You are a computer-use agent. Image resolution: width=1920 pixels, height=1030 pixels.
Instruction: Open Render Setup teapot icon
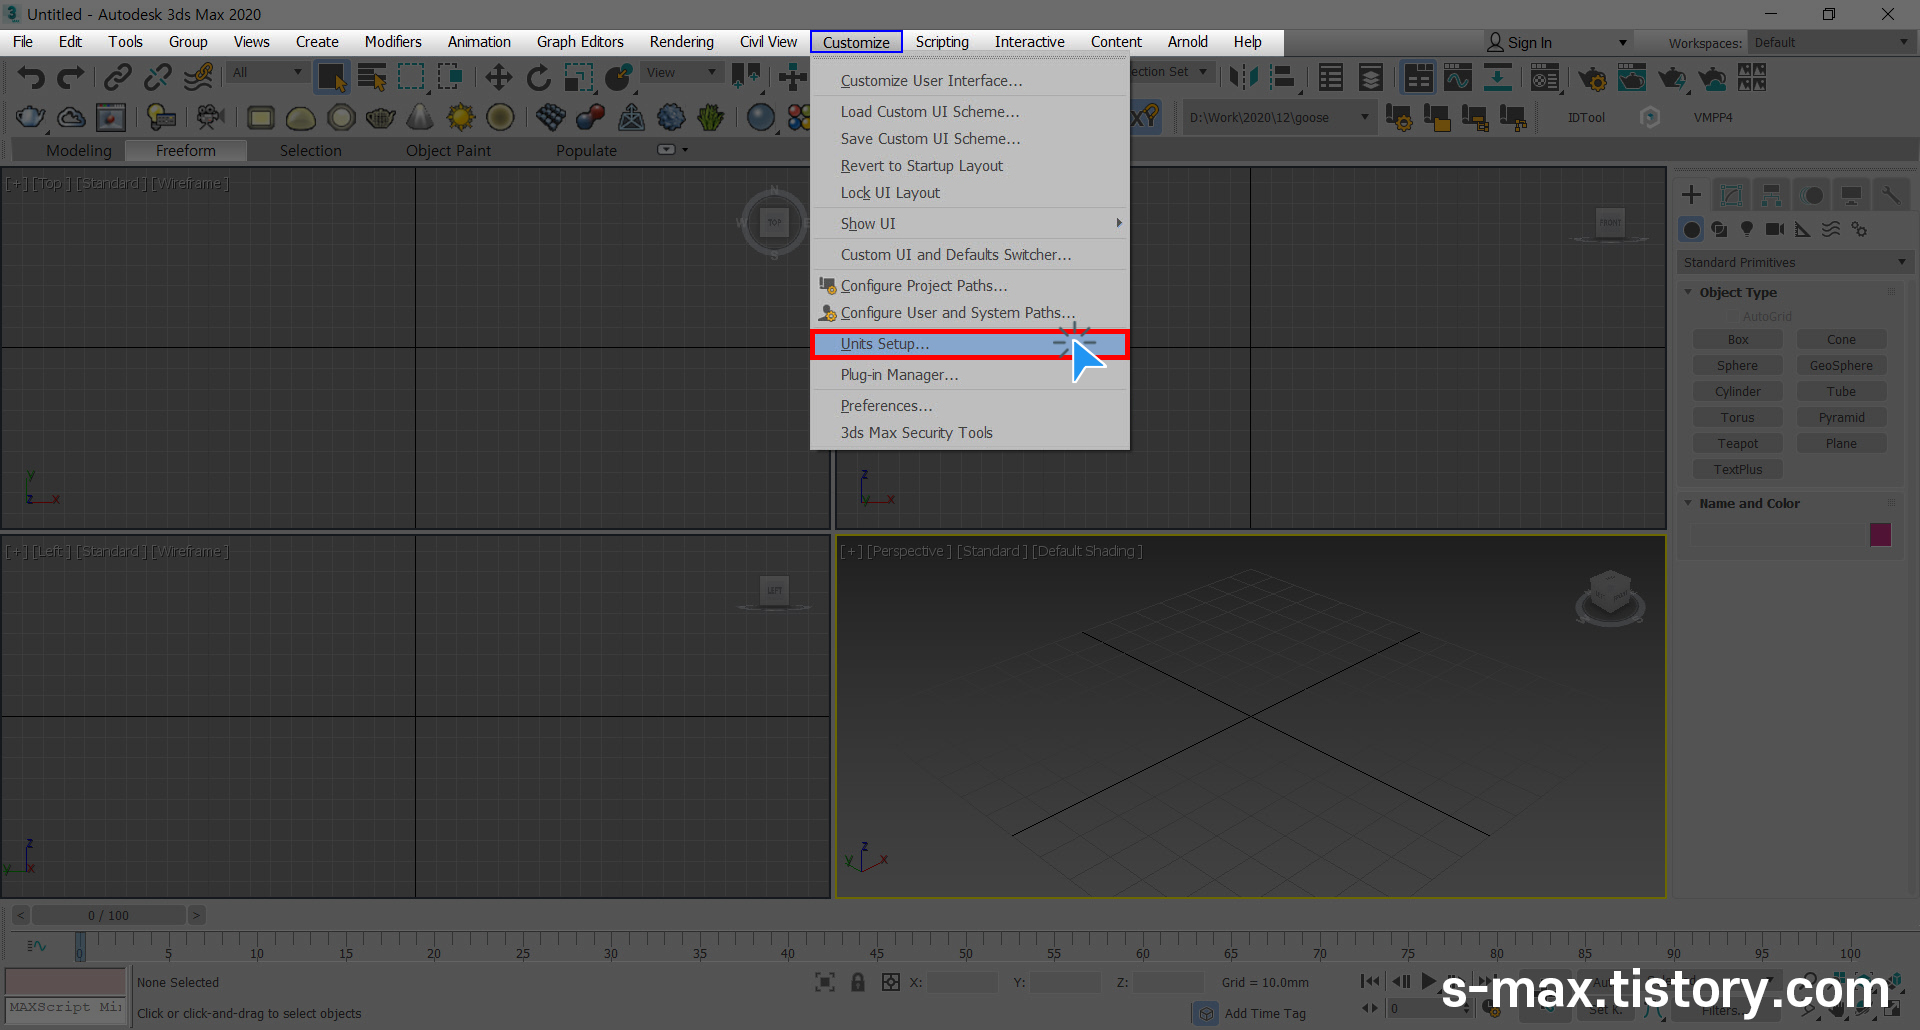point(1592,77)
